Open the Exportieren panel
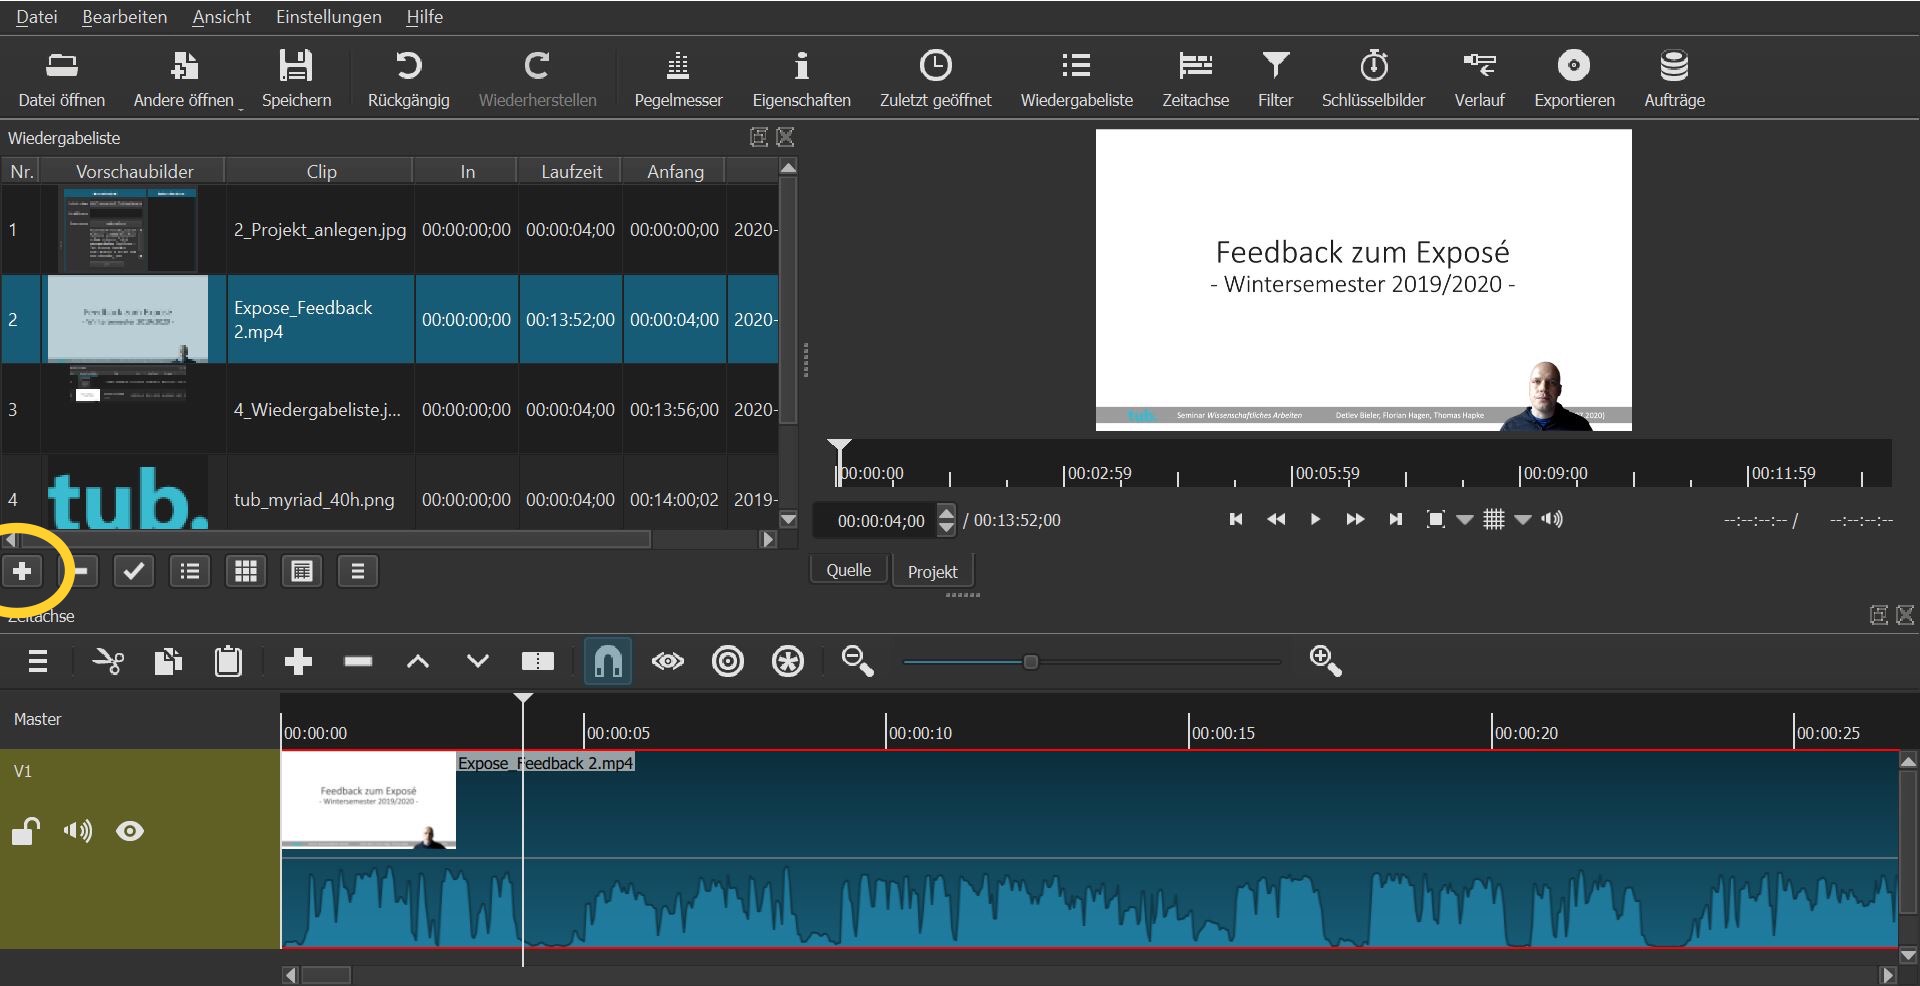The image size is (1920, 986). coord(1574,78)
